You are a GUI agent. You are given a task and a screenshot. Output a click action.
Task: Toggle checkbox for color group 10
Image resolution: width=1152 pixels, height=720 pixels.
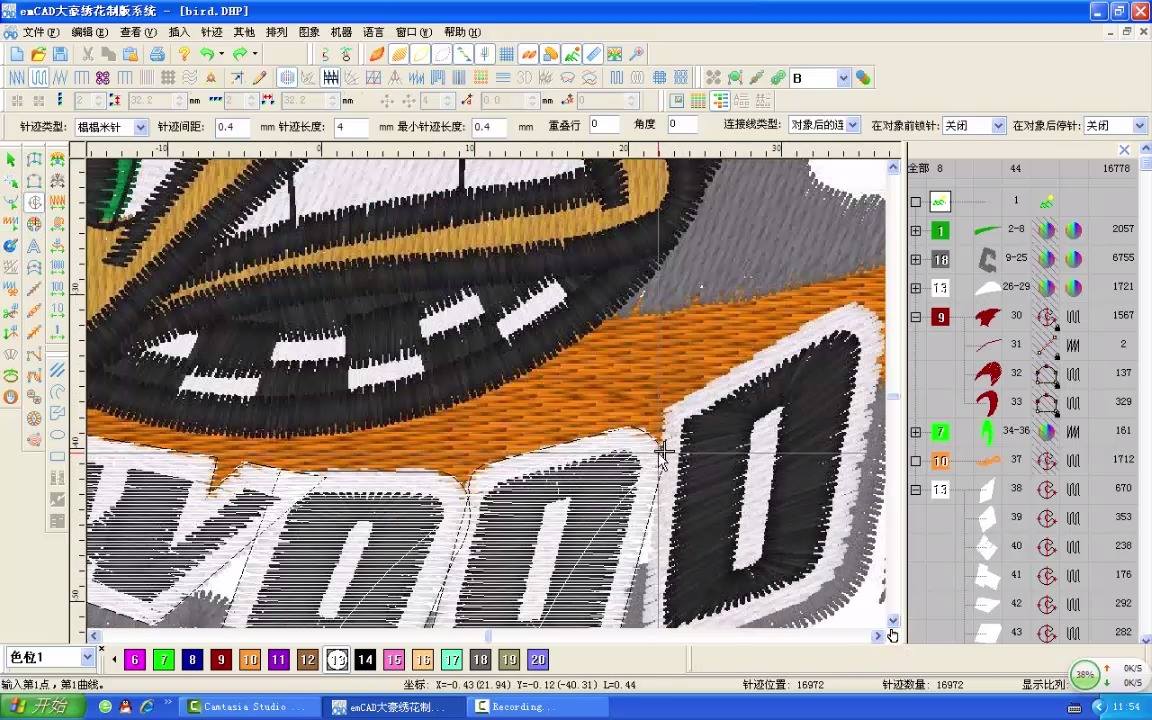pyautogui.click(x=915, y=461)
